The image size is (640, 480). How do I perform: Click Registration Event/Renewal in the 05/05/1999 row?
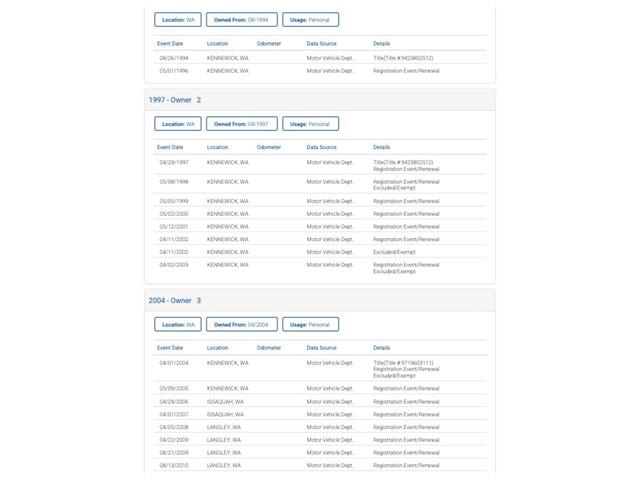406,201
